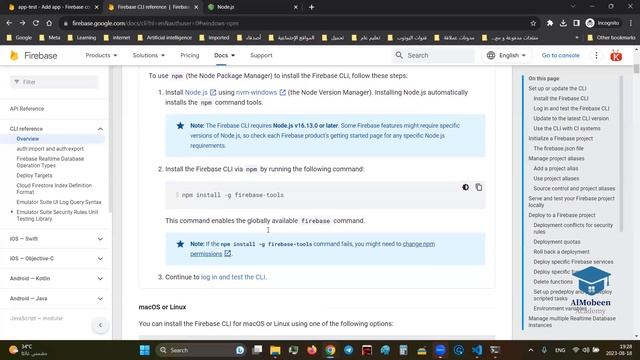Expand the iOS — Swift section

100,239
